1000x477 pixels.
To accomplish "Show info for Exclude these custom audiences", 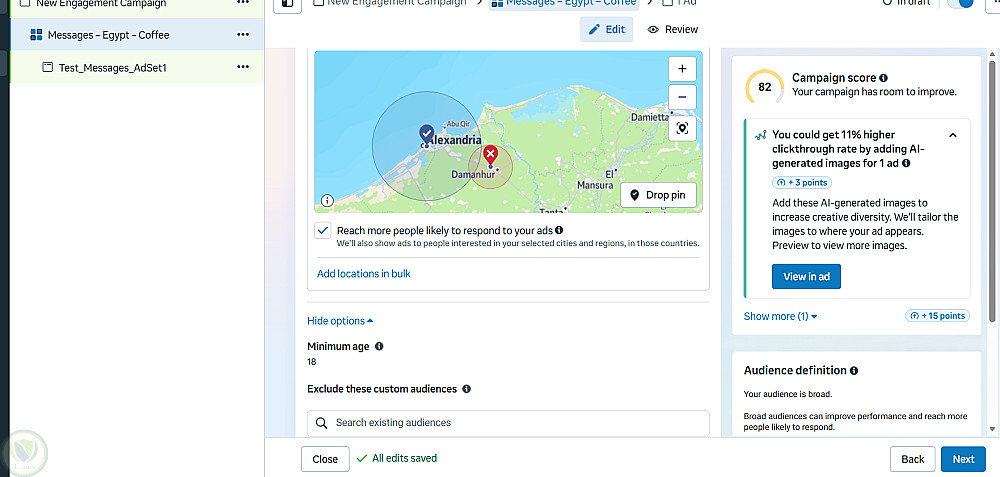I will point(466,389).
